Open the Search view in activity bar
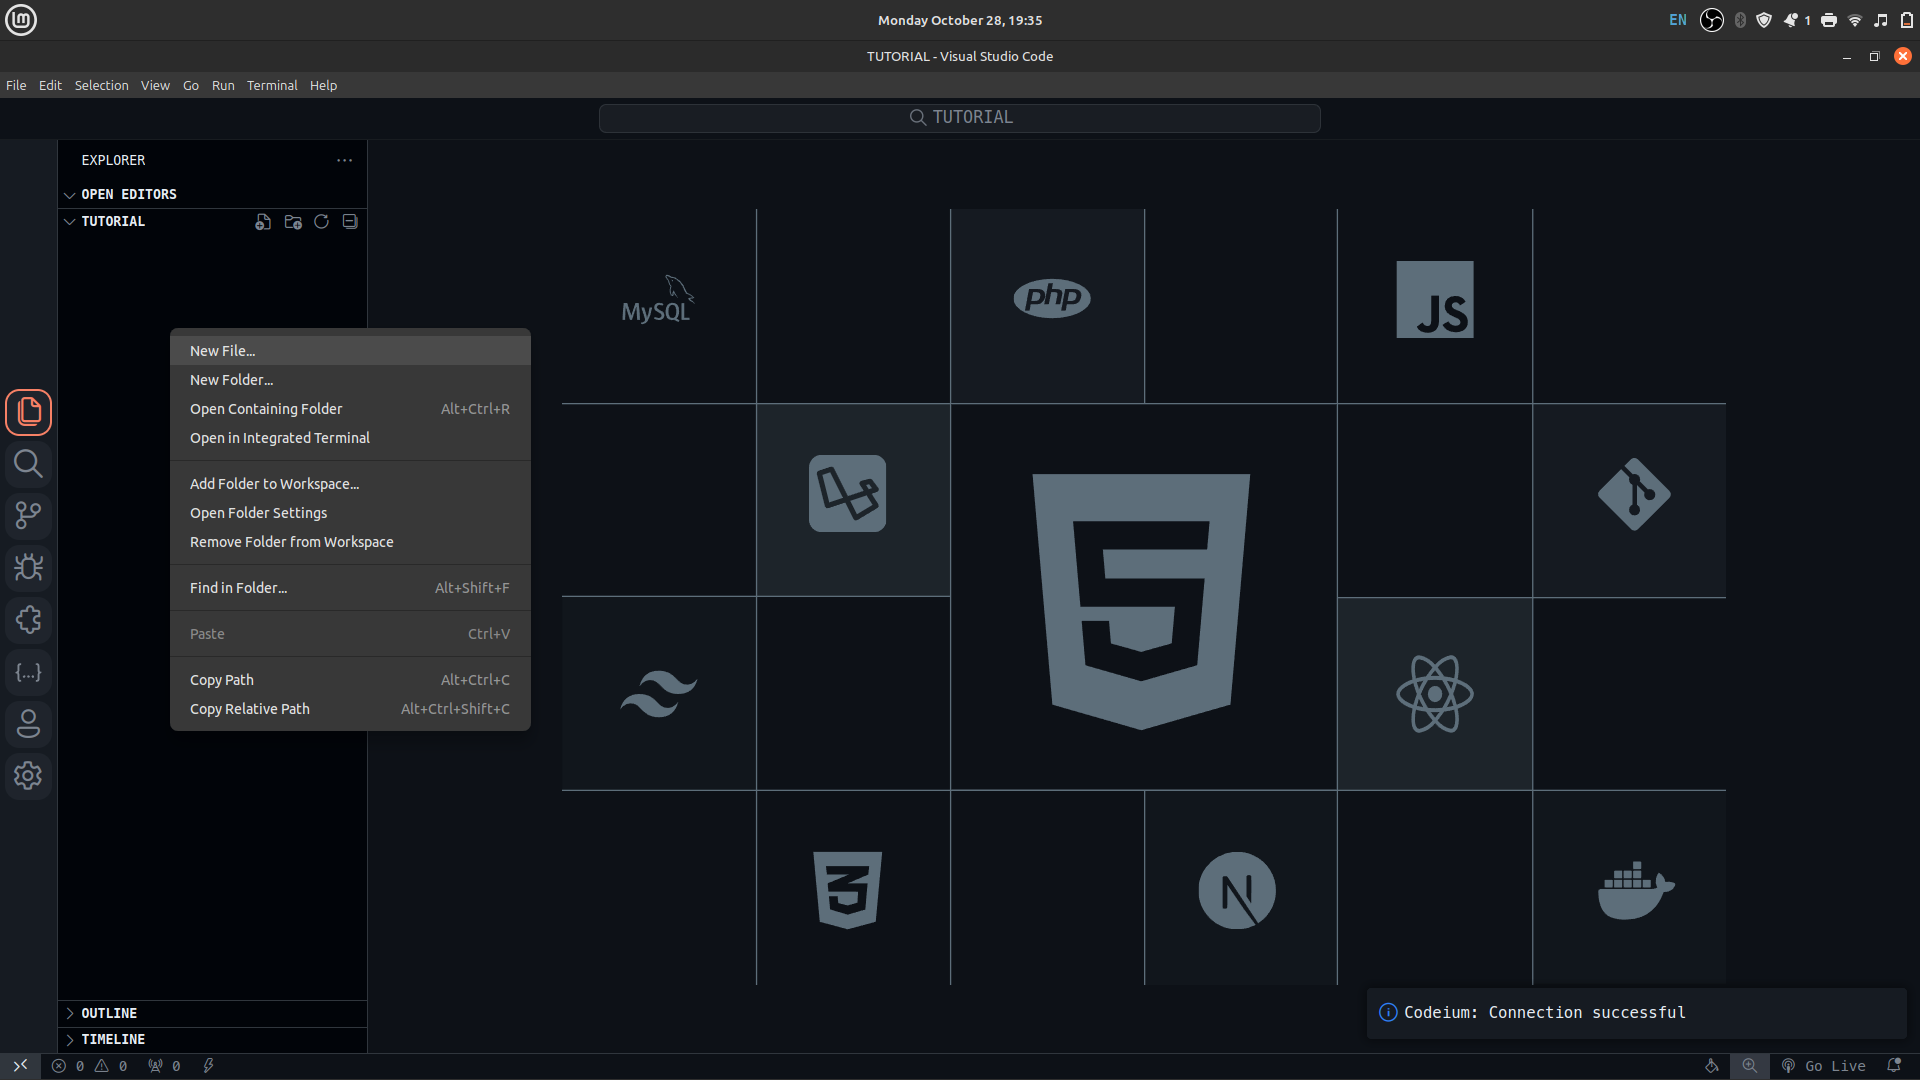The width and height of the screenshot is (1920, 1080). pos(28,464)
